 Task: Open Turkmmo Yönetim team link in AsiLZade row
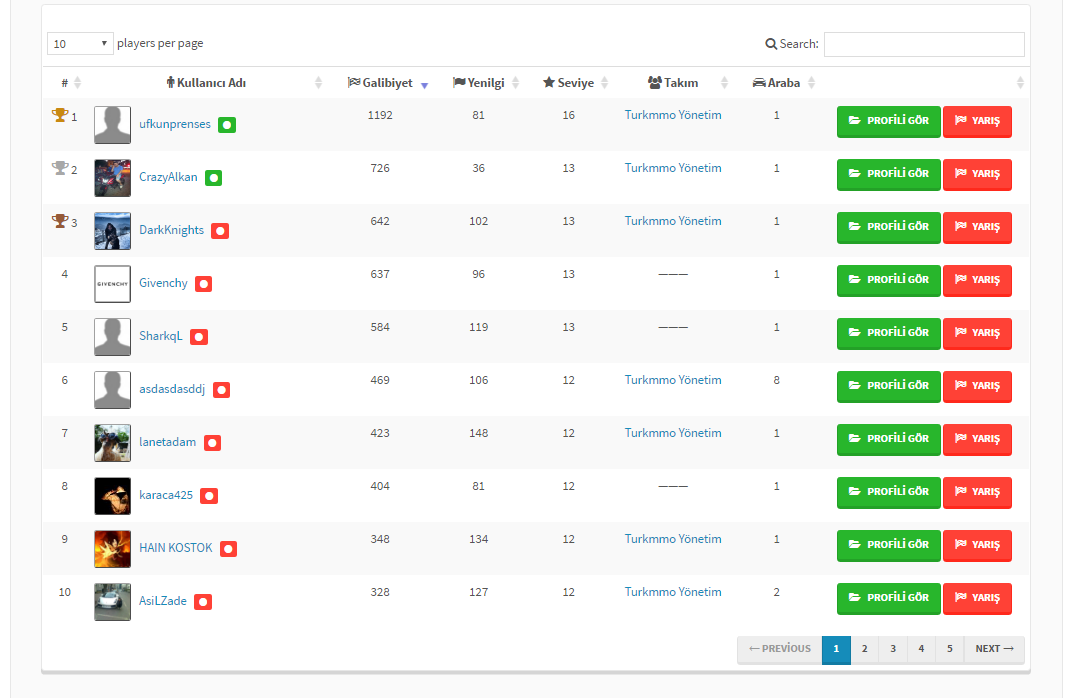tap(673, 592)
